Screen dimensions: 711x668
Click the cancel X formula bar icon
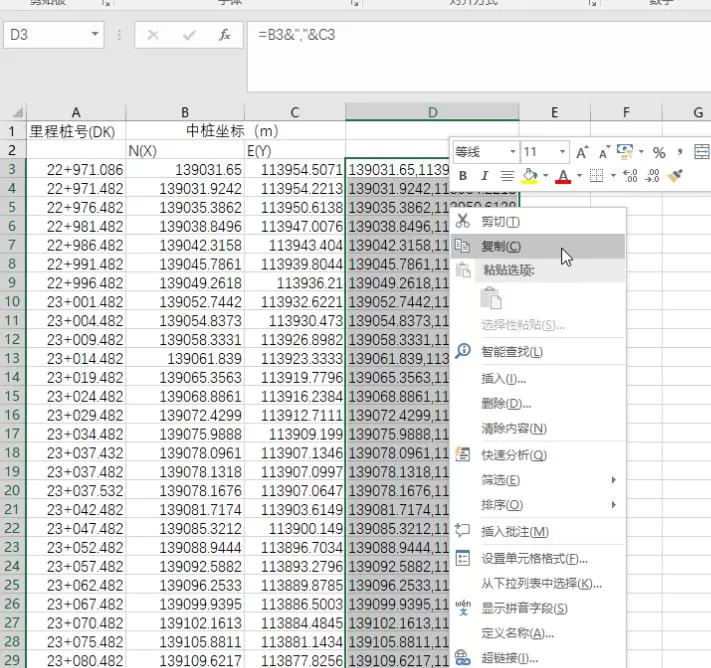tap(153, 35)
